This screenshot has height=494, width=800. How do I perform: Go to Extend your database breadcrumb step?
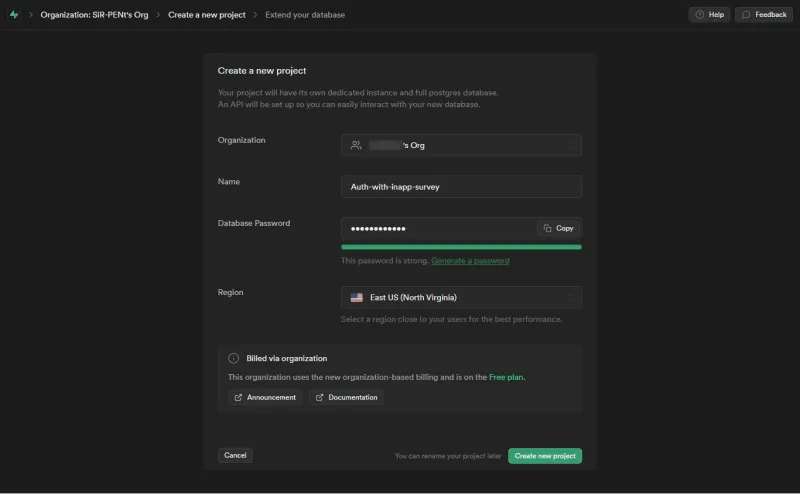[305, 15]
